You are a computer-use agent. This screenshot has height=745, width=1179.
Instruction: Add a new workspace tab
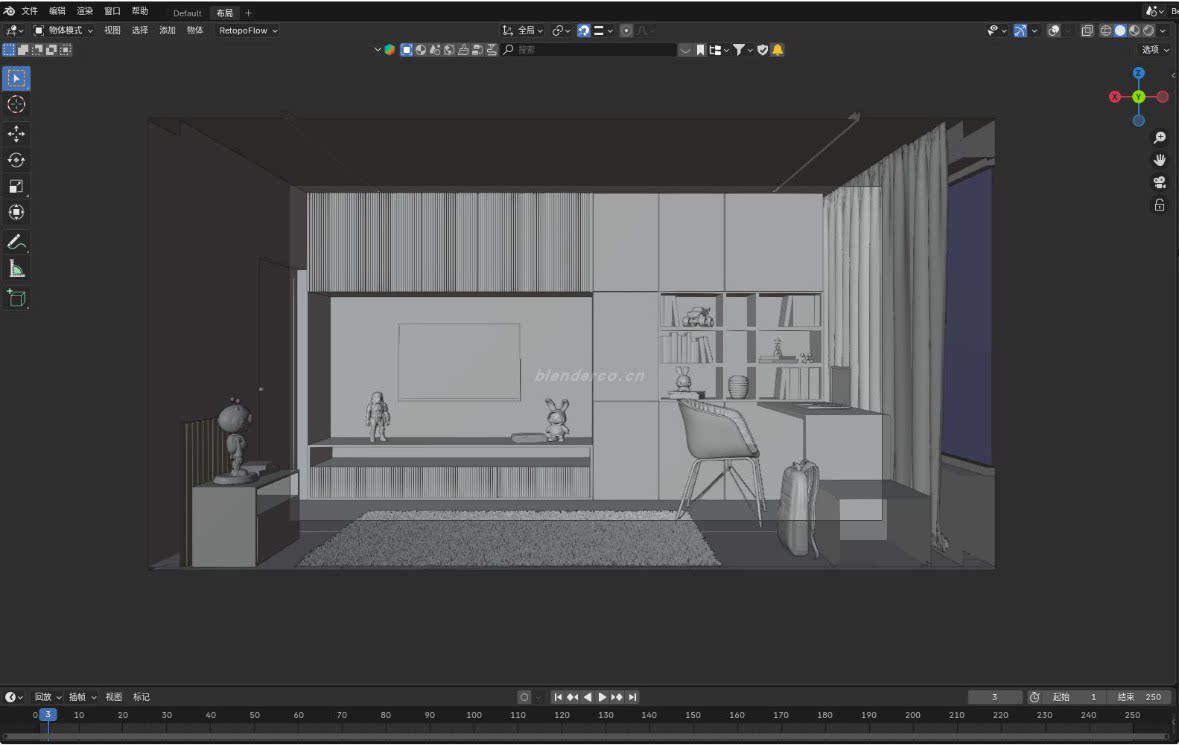tap(248, 13)
